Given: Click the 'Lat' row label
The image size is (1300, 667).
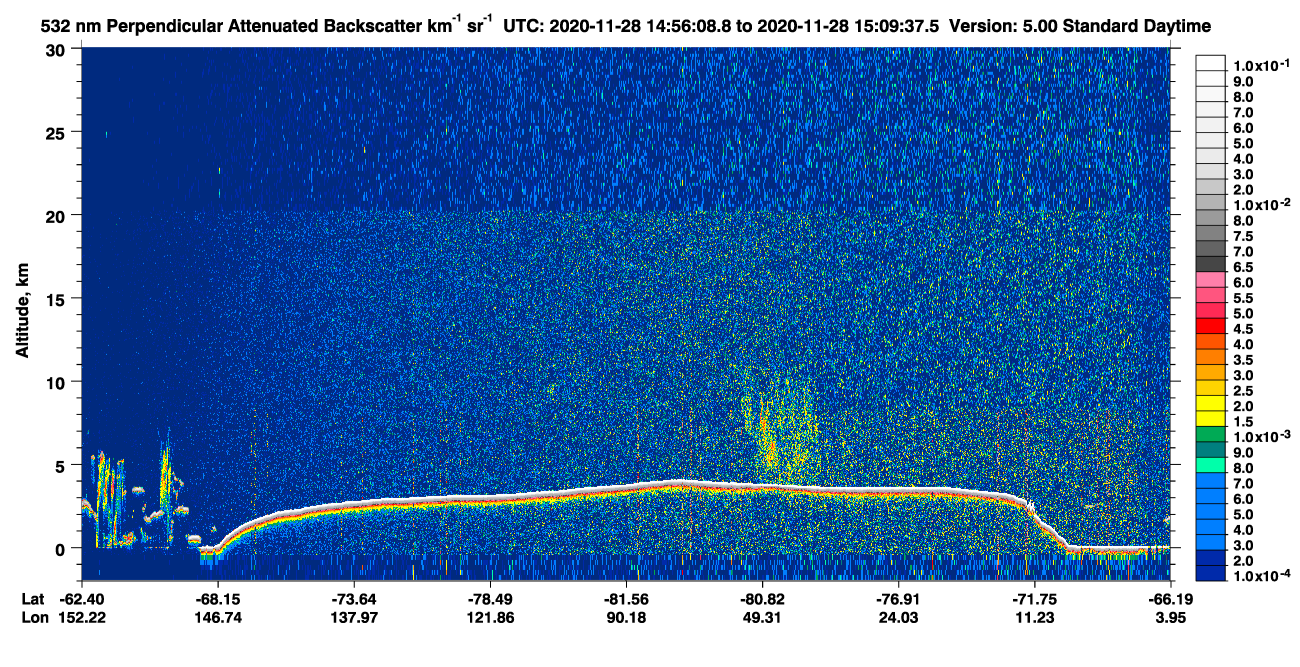Looking at the screenshot, I should (32, 599).
